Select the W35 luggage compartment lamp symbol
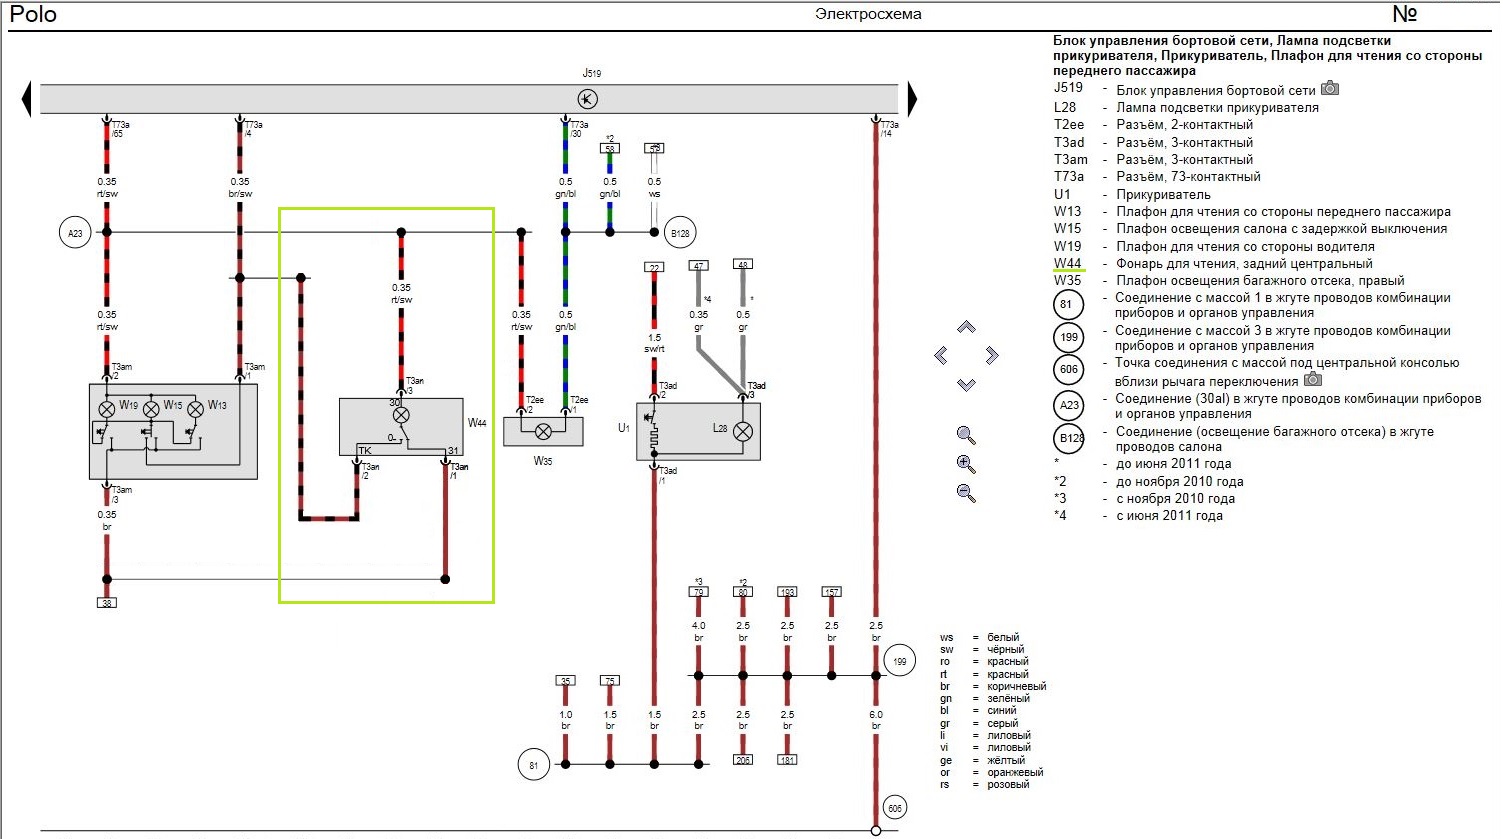 coord(543,432)
